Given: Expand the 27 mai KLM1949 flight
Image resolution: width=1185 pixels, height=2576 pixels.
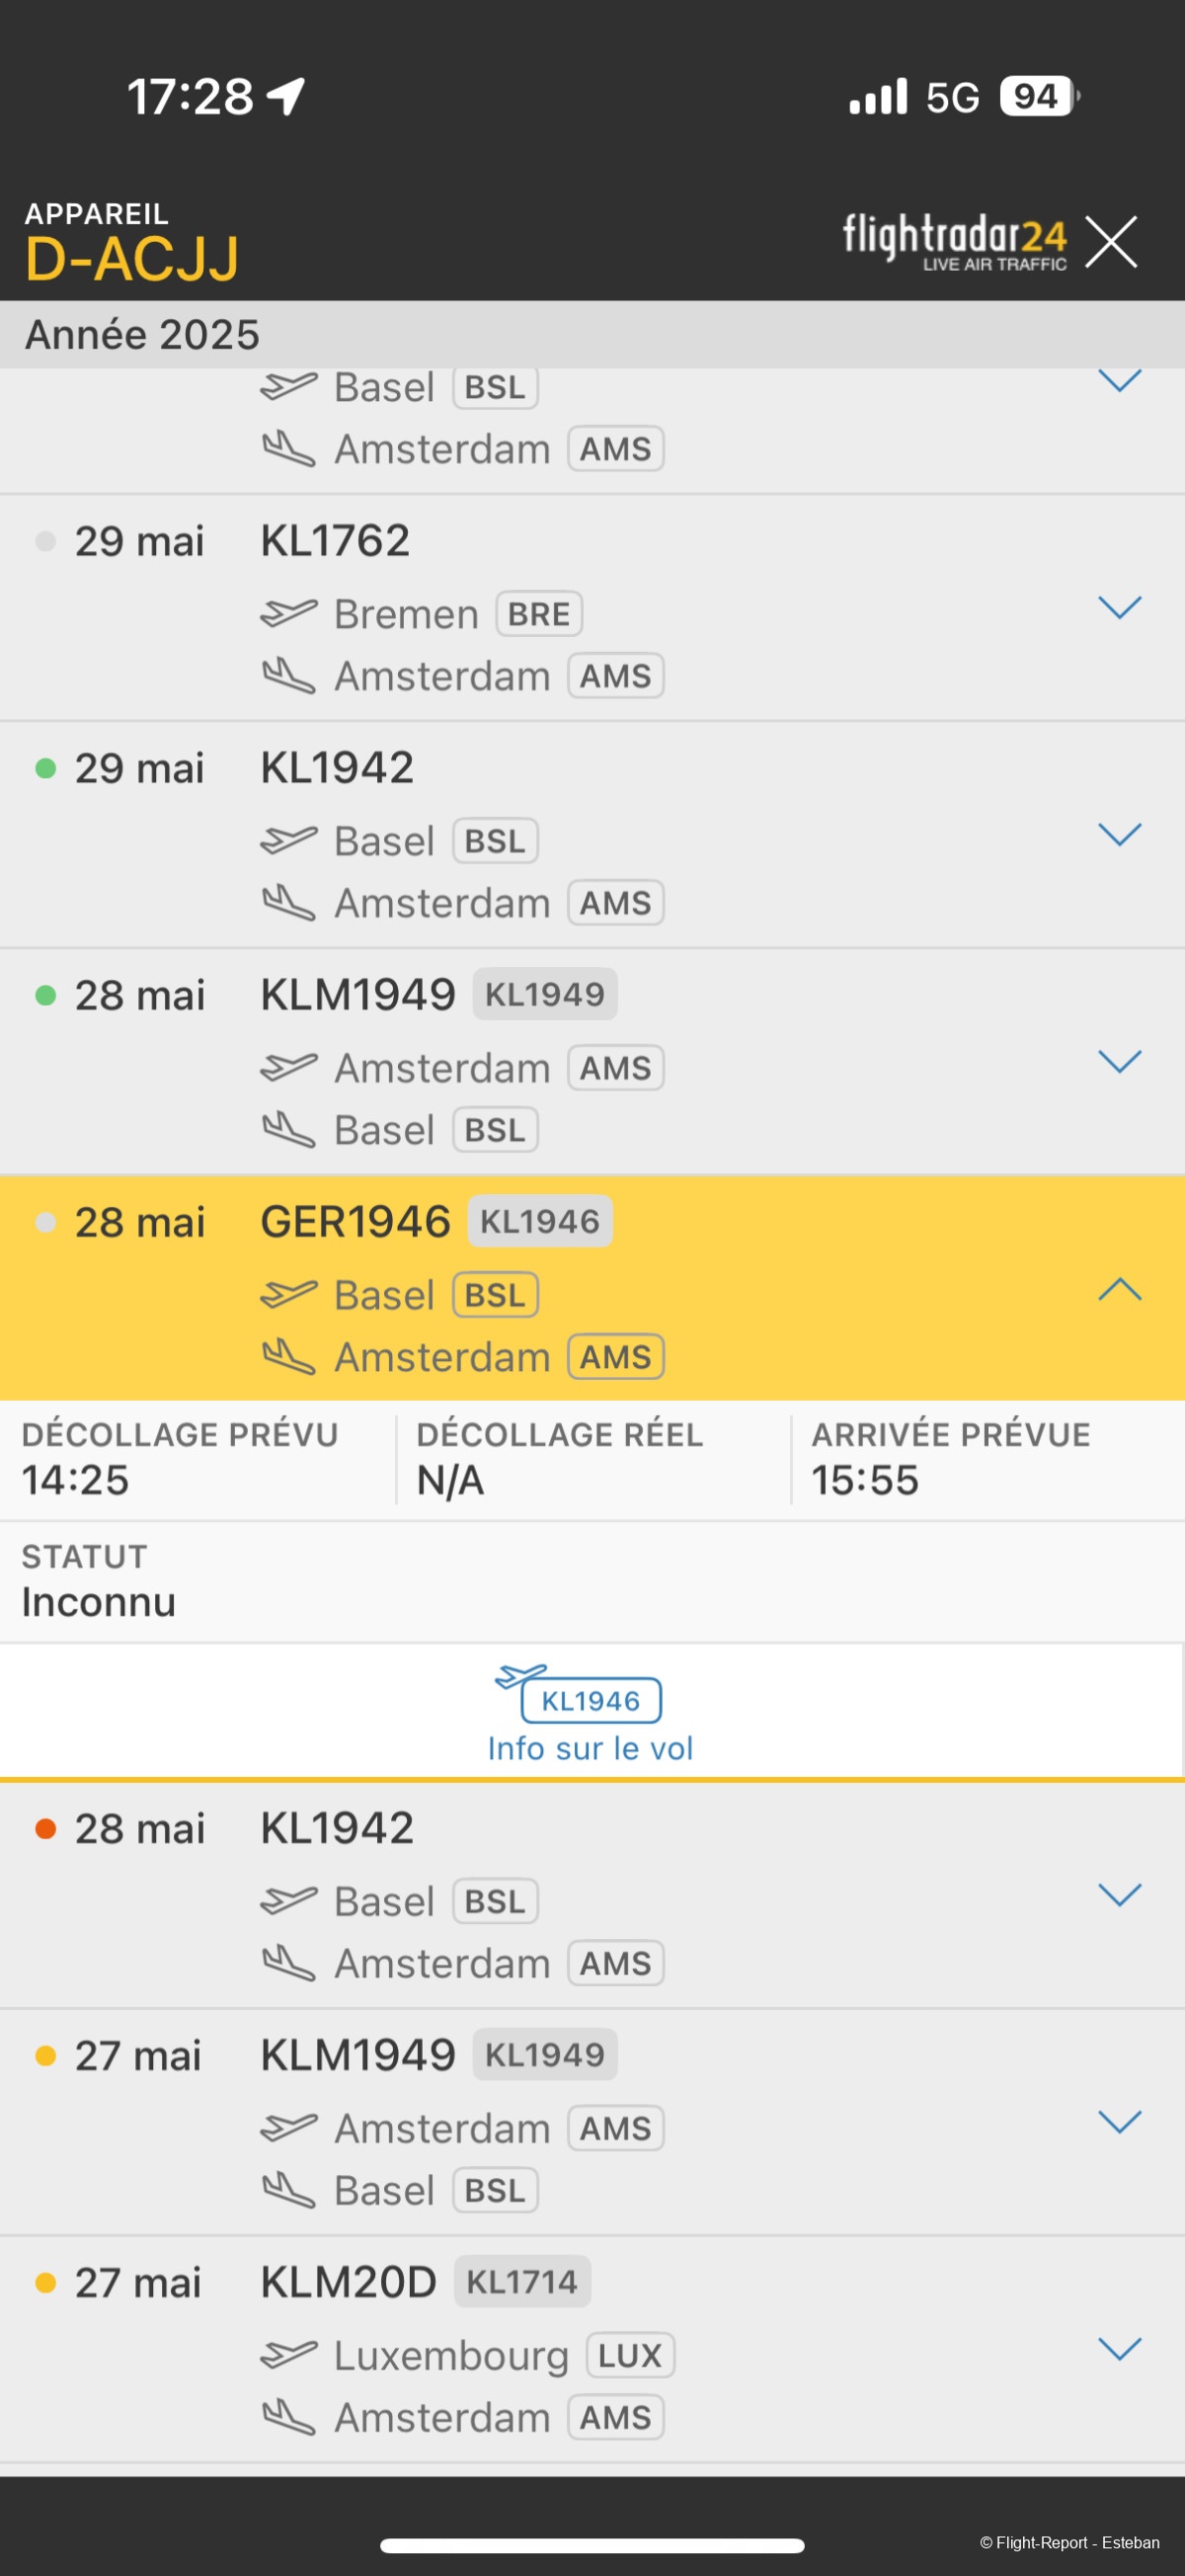Looking at the screenshot, I should coord(1119,2121).
